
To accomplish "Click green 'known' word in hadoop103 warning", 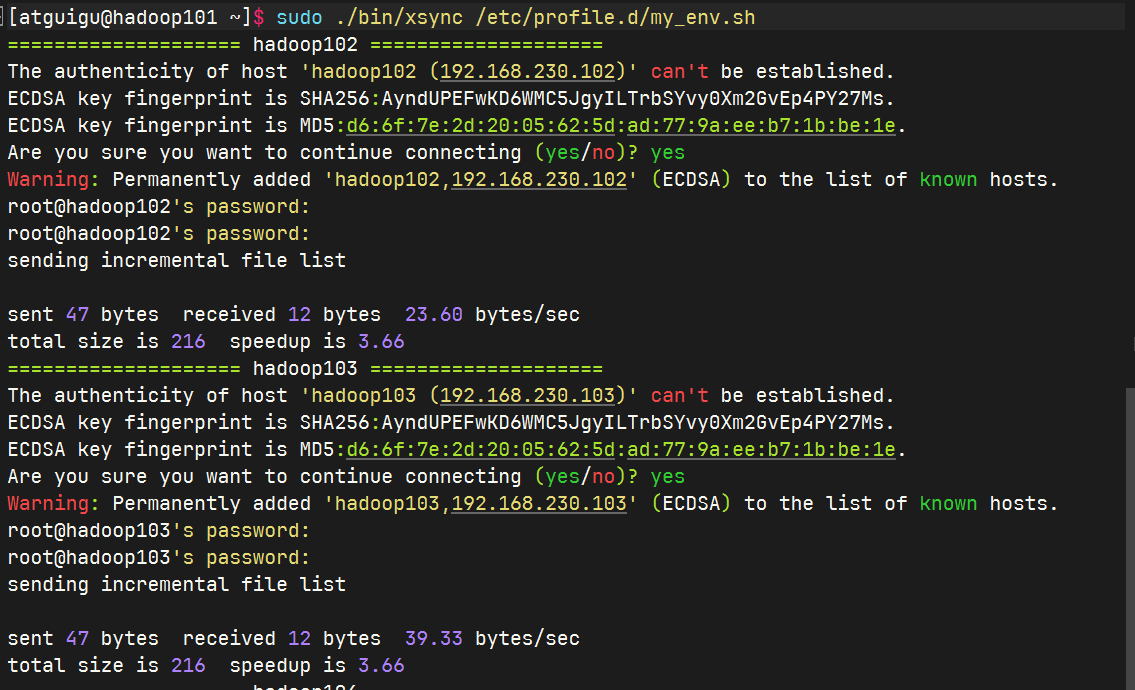I will click(948, 503).
